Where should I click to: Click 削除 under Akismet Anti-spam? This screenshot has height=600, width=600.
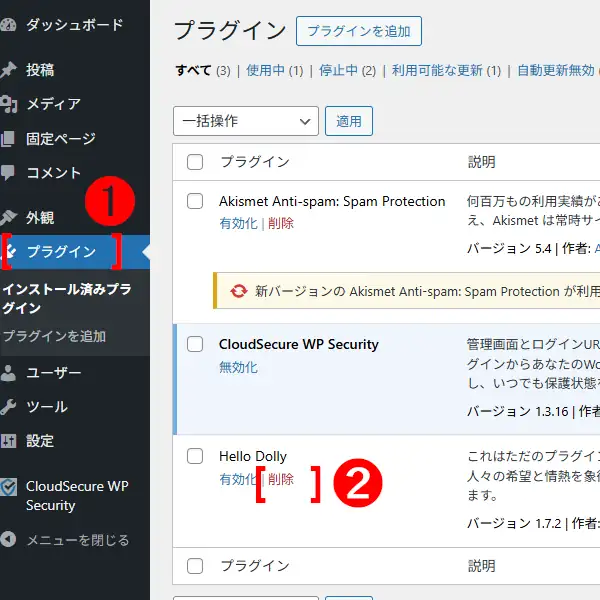(x=281, y=223)
